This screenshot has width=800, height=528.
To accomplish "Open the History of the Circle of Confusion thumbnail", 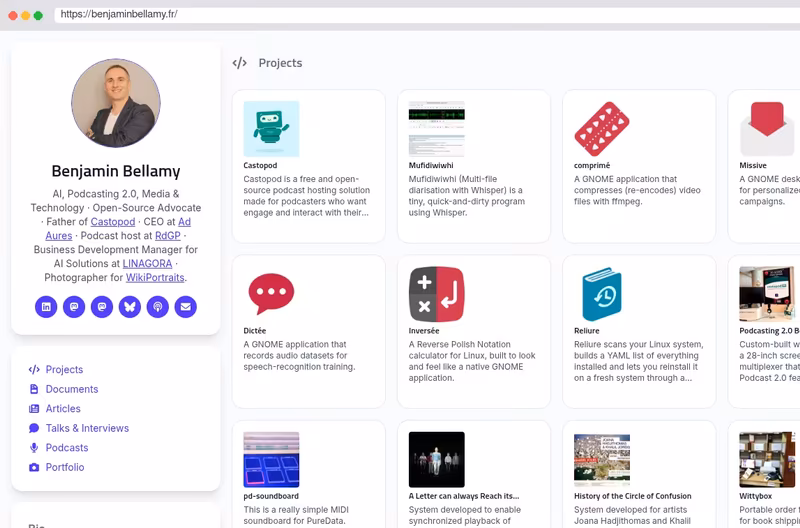I will tap(602, 459).
